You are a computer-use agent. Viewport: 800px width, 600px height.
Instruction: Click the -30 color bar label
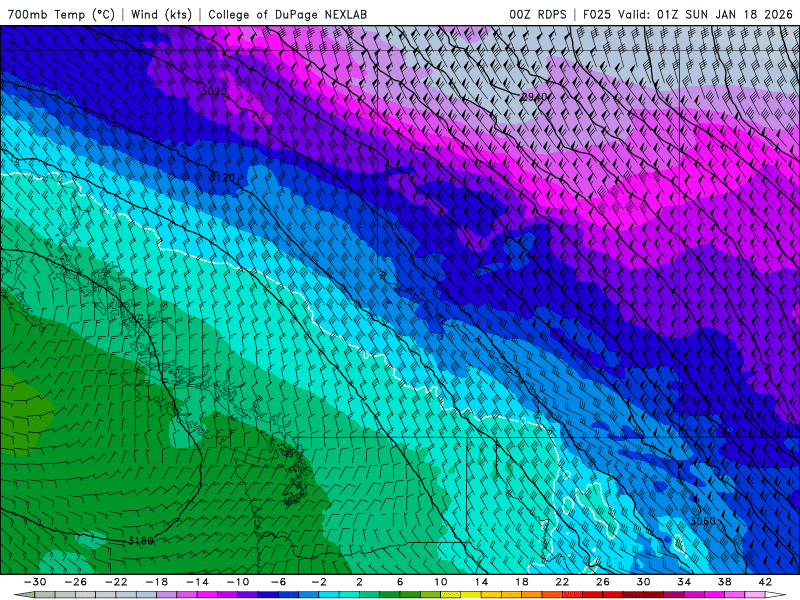(35, 582)
